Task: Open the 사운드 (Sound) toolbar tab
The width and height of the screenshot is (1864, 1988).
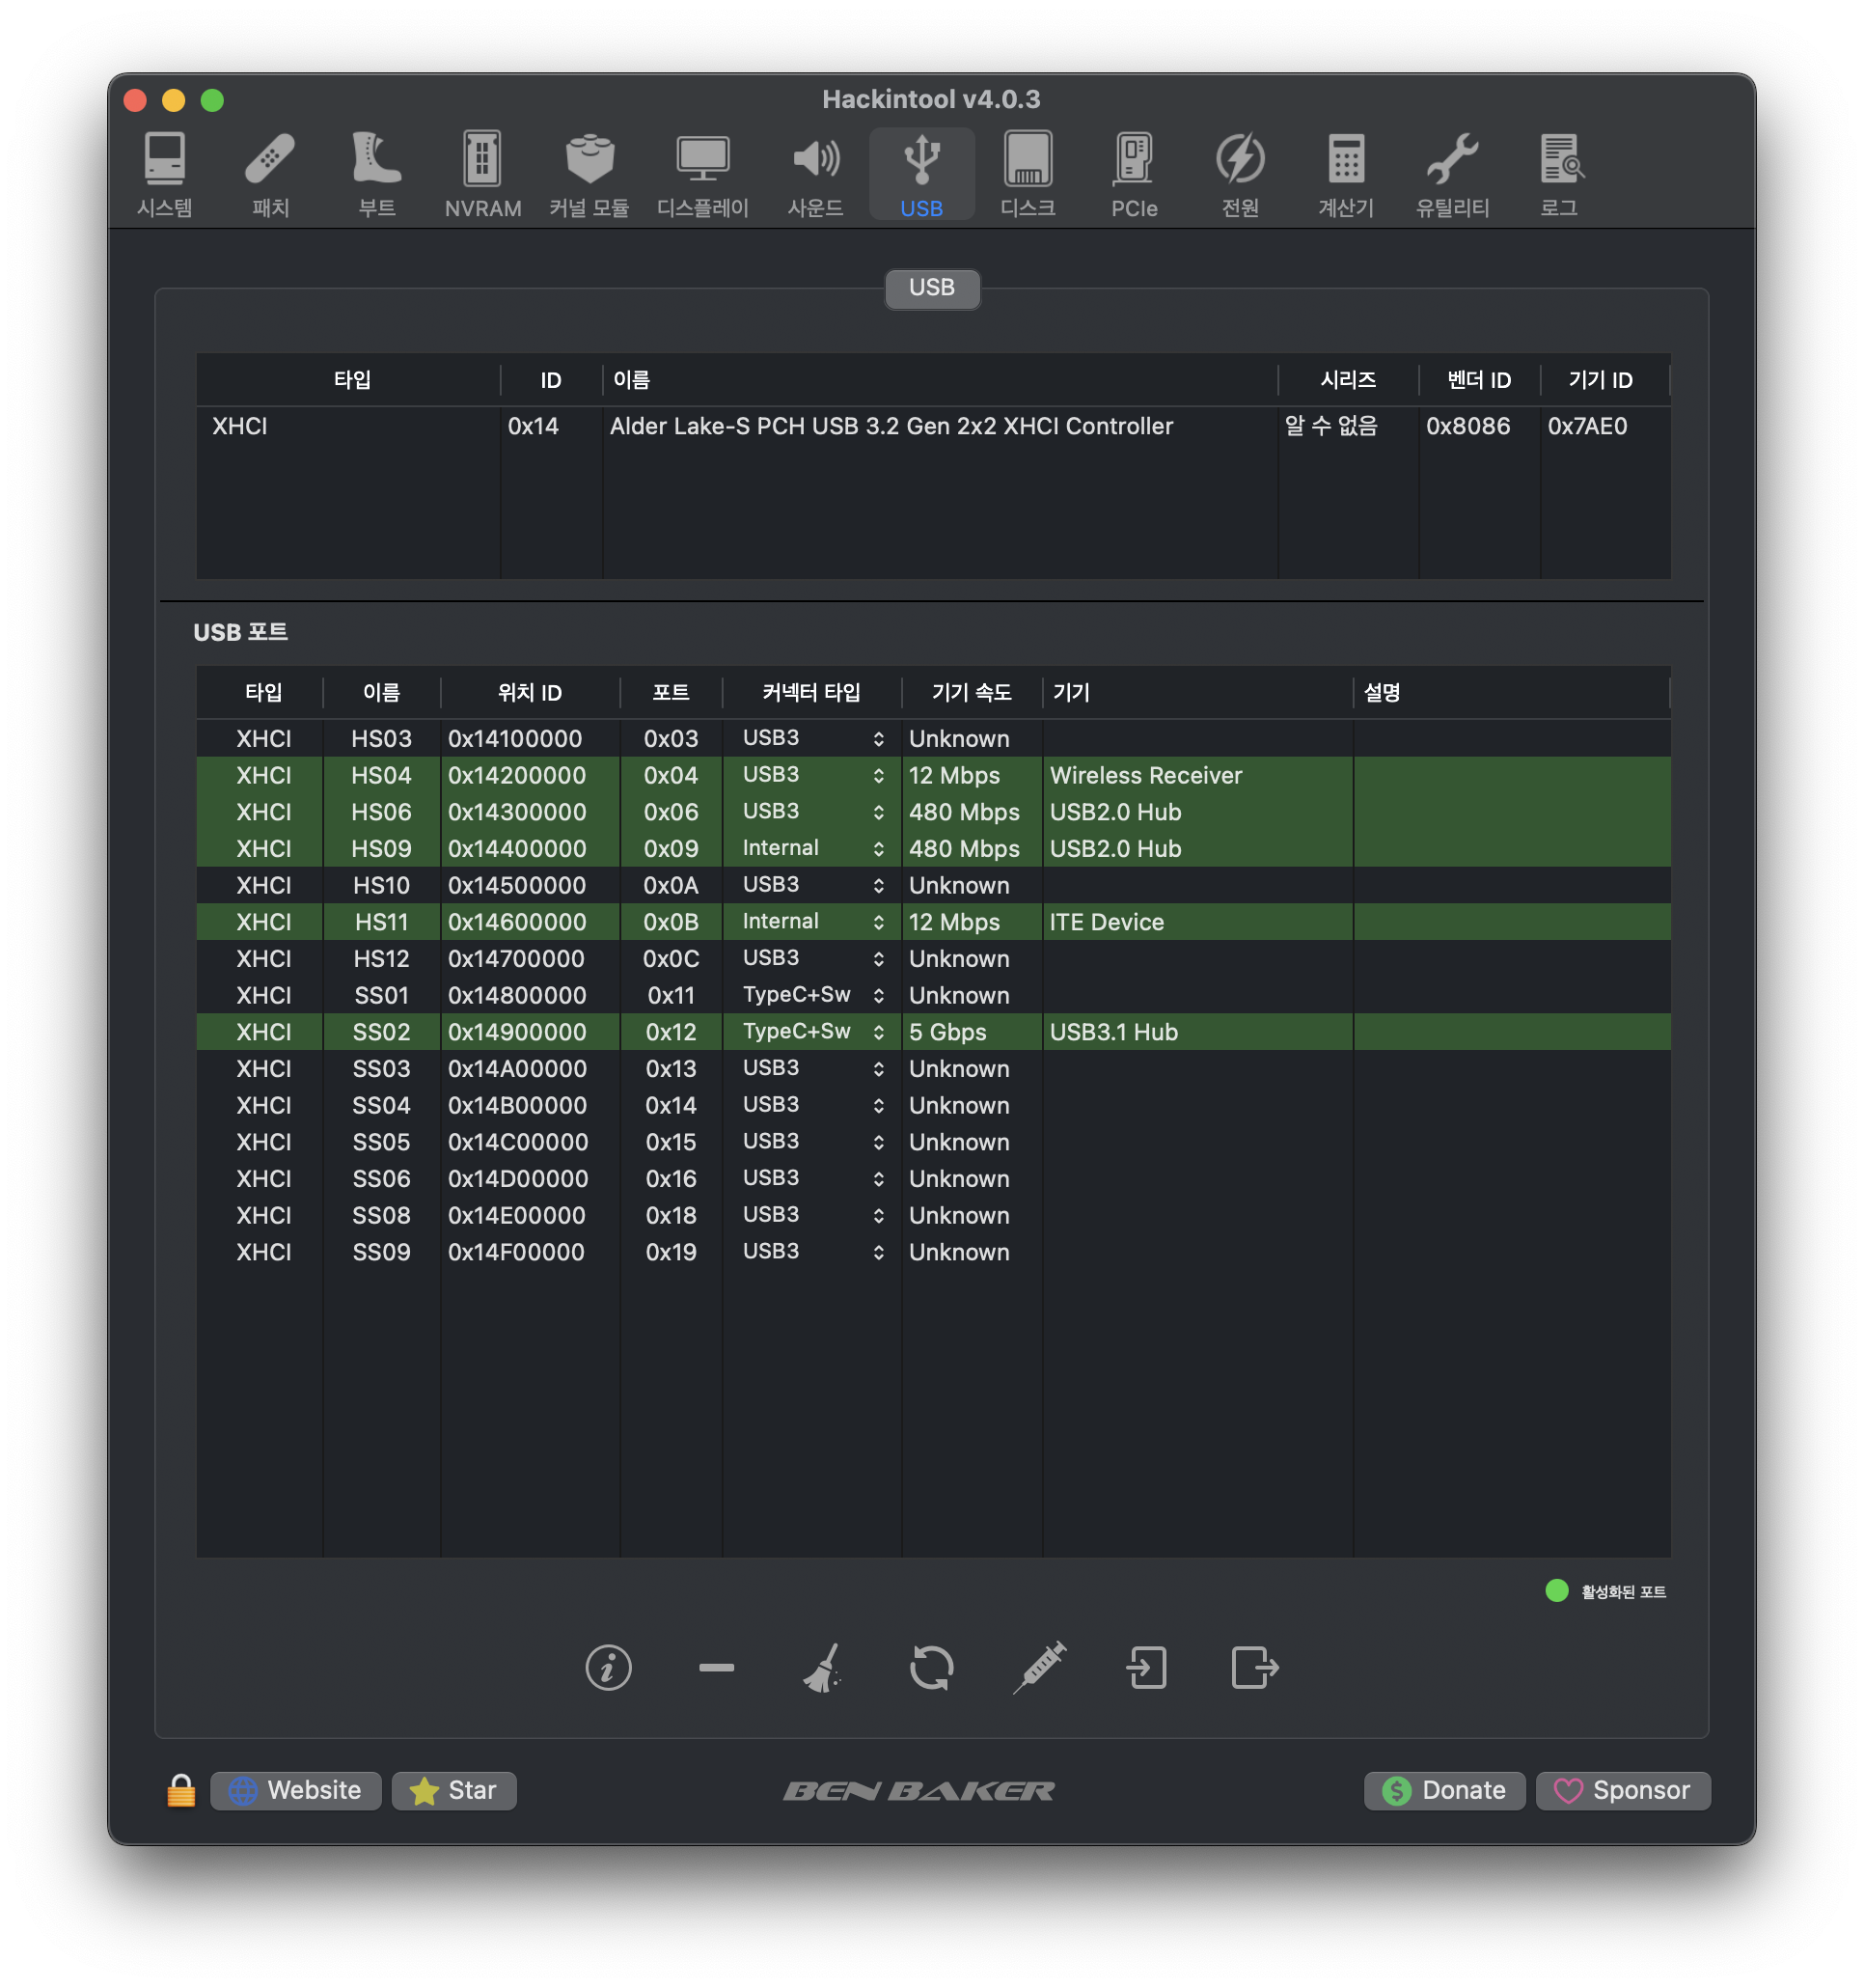Action: (815, 174)
